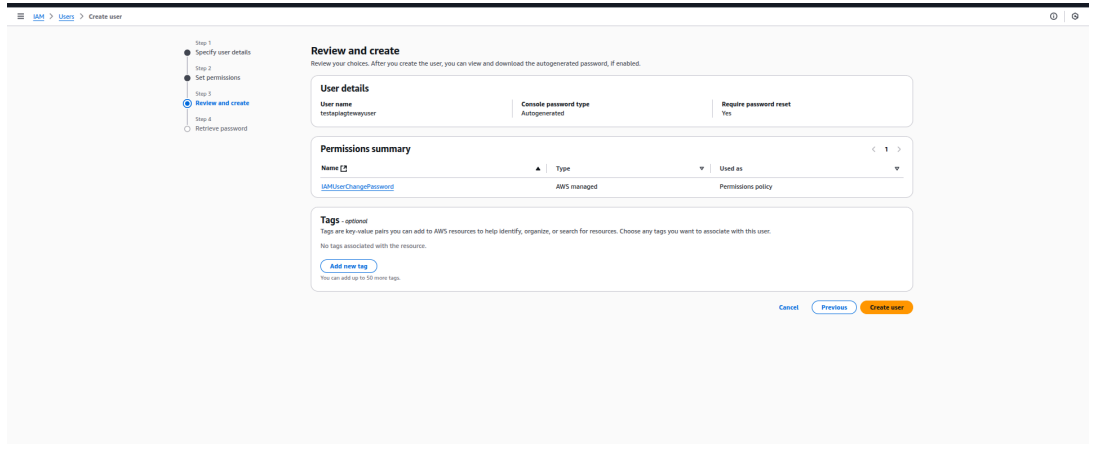The image size is (1097, 456).
Task: Go back with Previous button
Action: tap(834, 307)
